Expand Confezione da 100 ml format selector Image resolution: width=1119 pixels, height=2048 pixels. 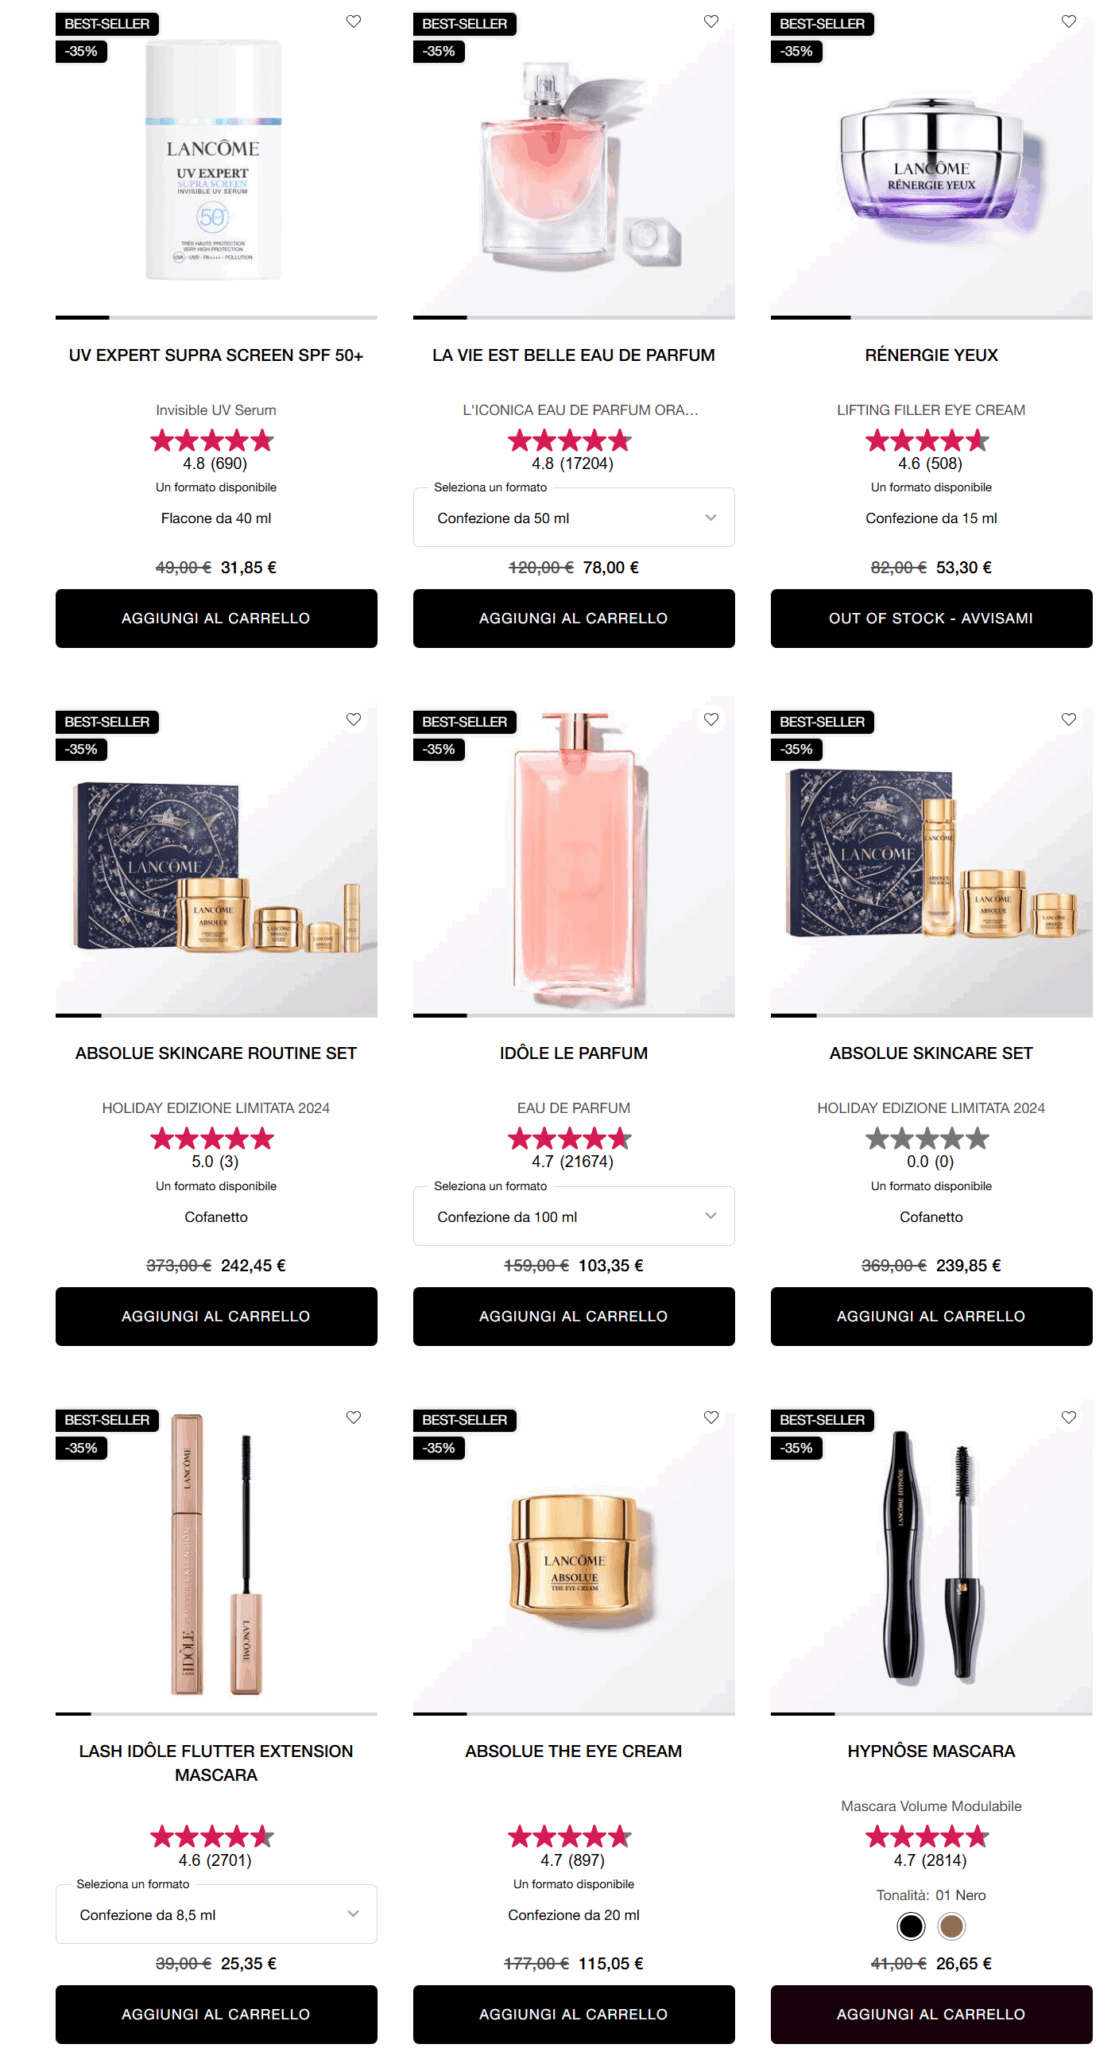[574, 1216]
